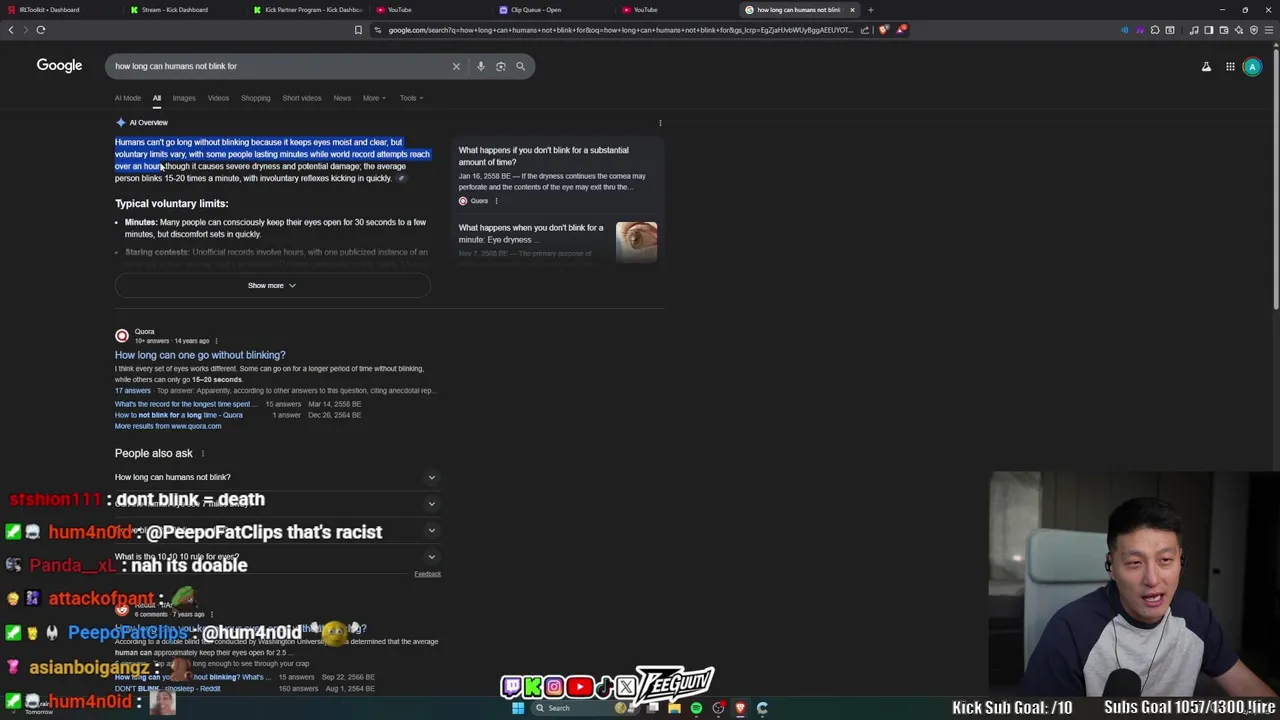Open the People also ask options menu
This screenshot has height=720, width=1280.
click(202, 454)
